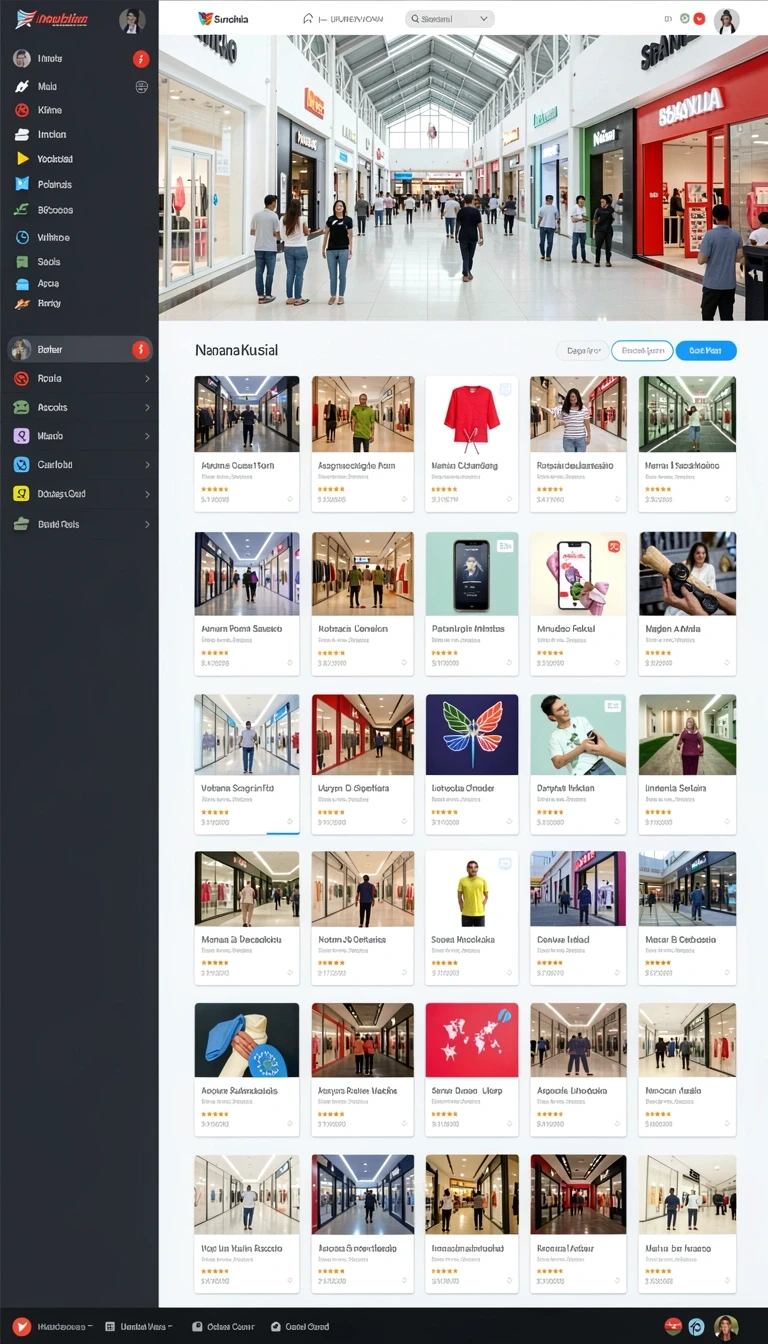
Task: Click the home icon in the top bar
Action: (x=308, y=18)
